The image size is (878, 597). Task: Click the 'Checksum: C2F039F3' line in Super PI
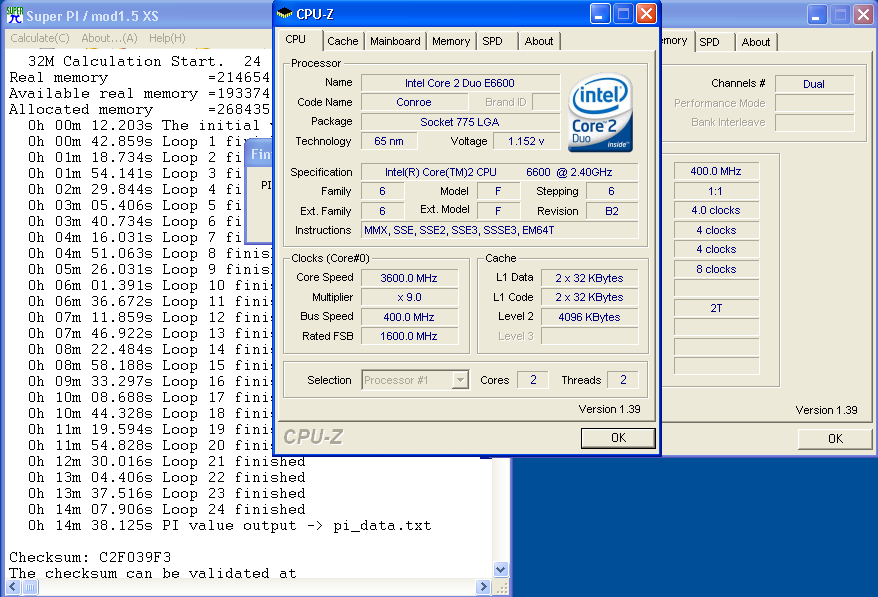[90, 557]
